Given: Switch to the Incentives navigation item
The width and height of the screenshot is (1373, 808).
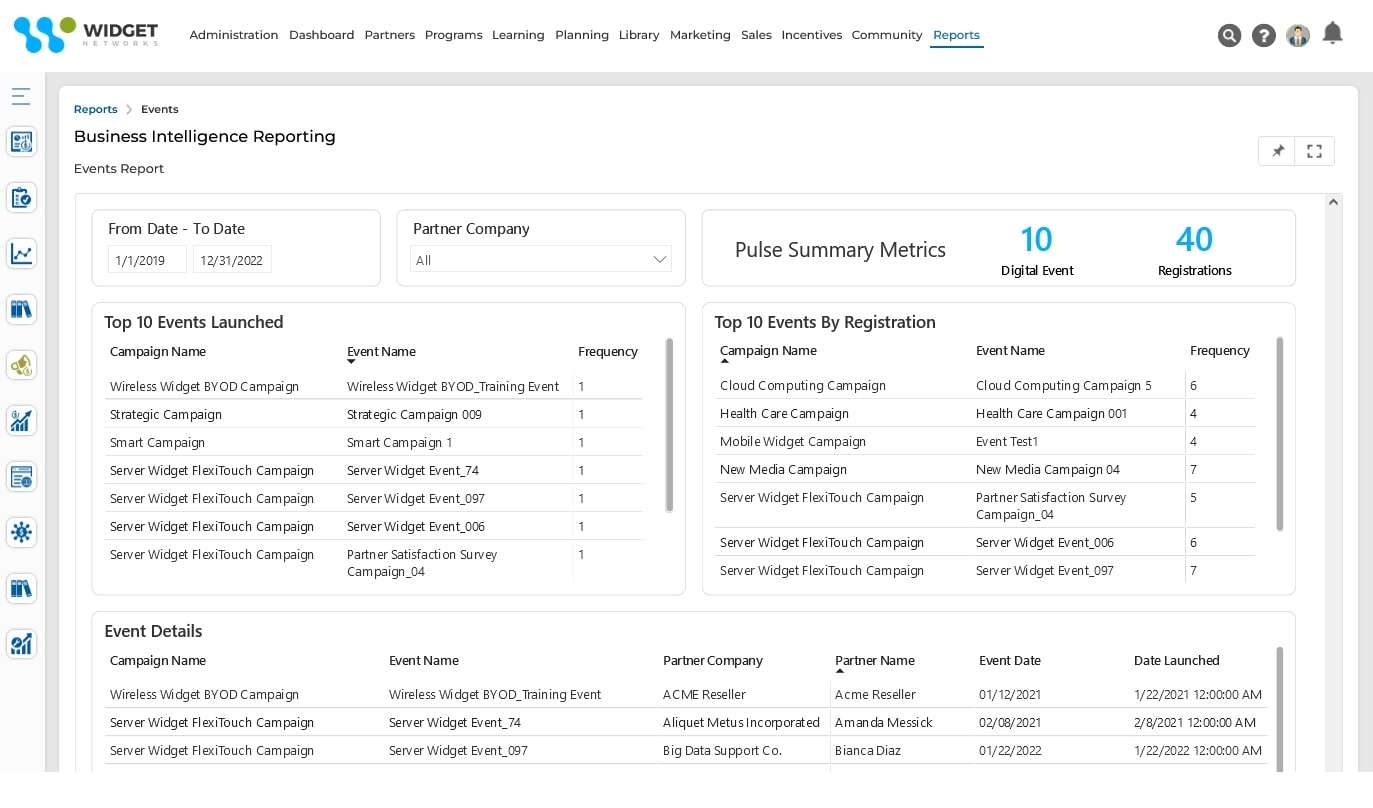Looking at the screenshot, I should 811,34.
